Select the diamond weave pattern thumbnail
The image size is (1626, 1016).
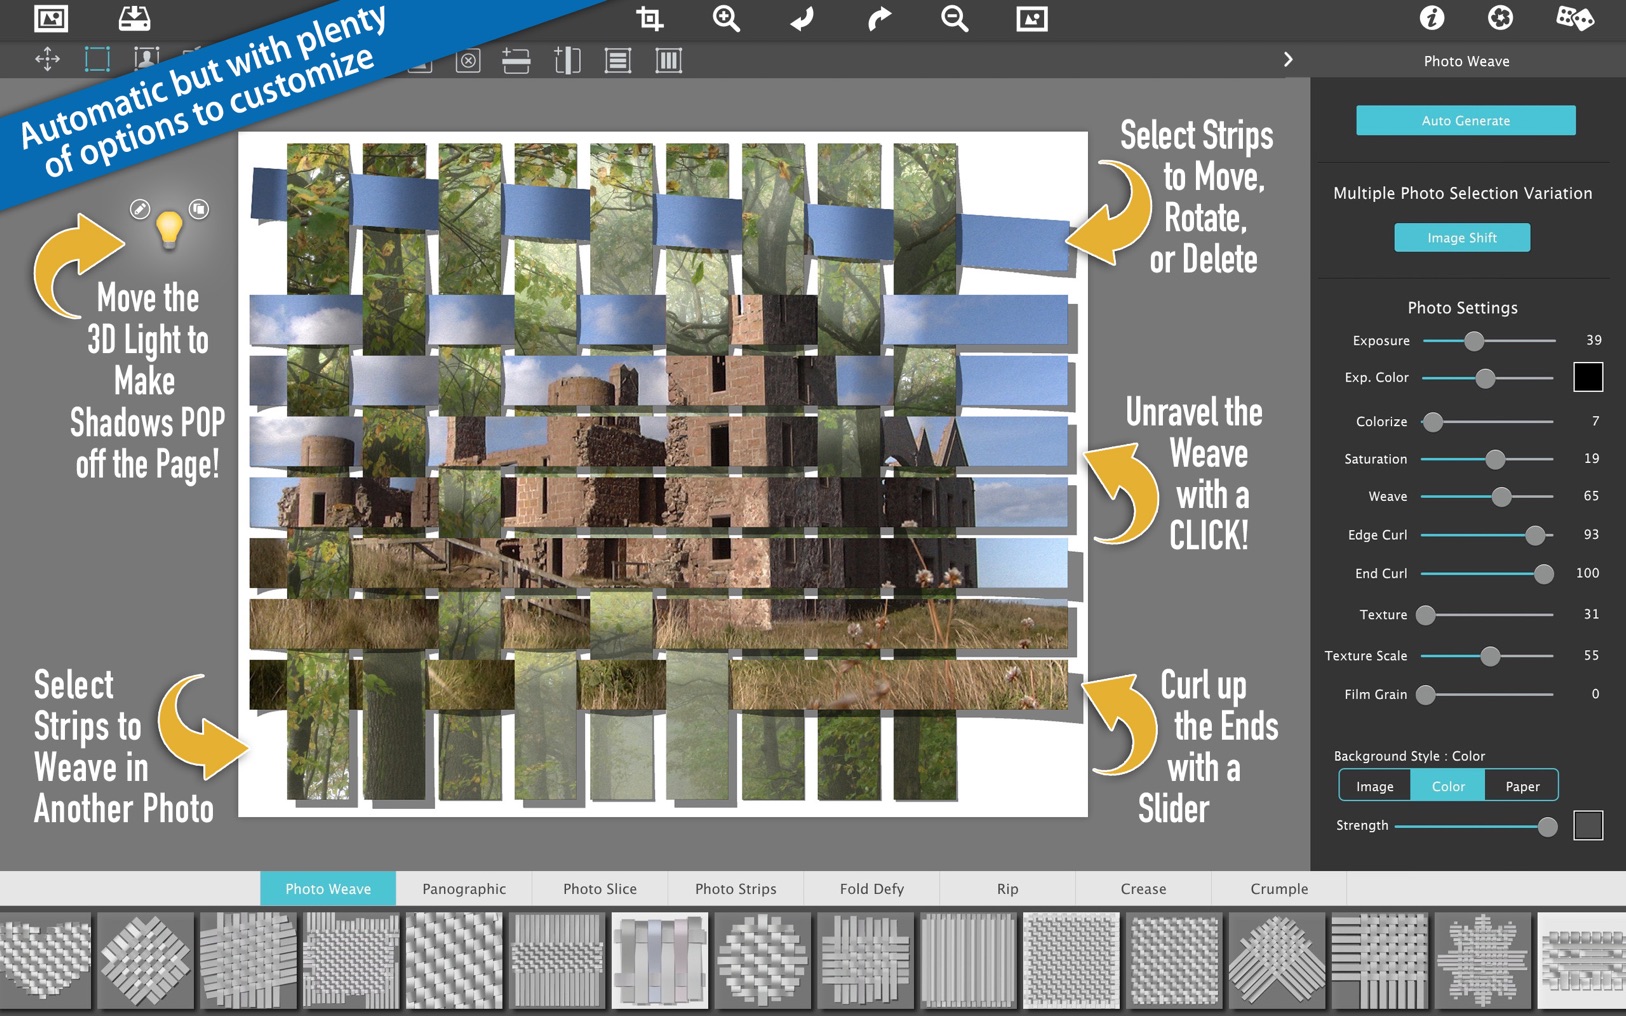point(148,960)
